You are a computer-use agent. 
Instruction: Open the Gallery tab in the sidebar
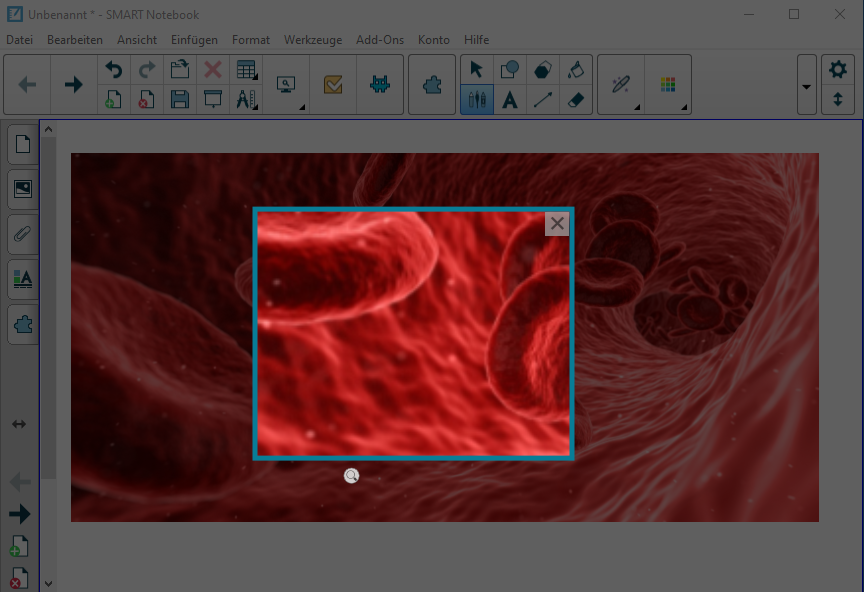click(22, 189)
